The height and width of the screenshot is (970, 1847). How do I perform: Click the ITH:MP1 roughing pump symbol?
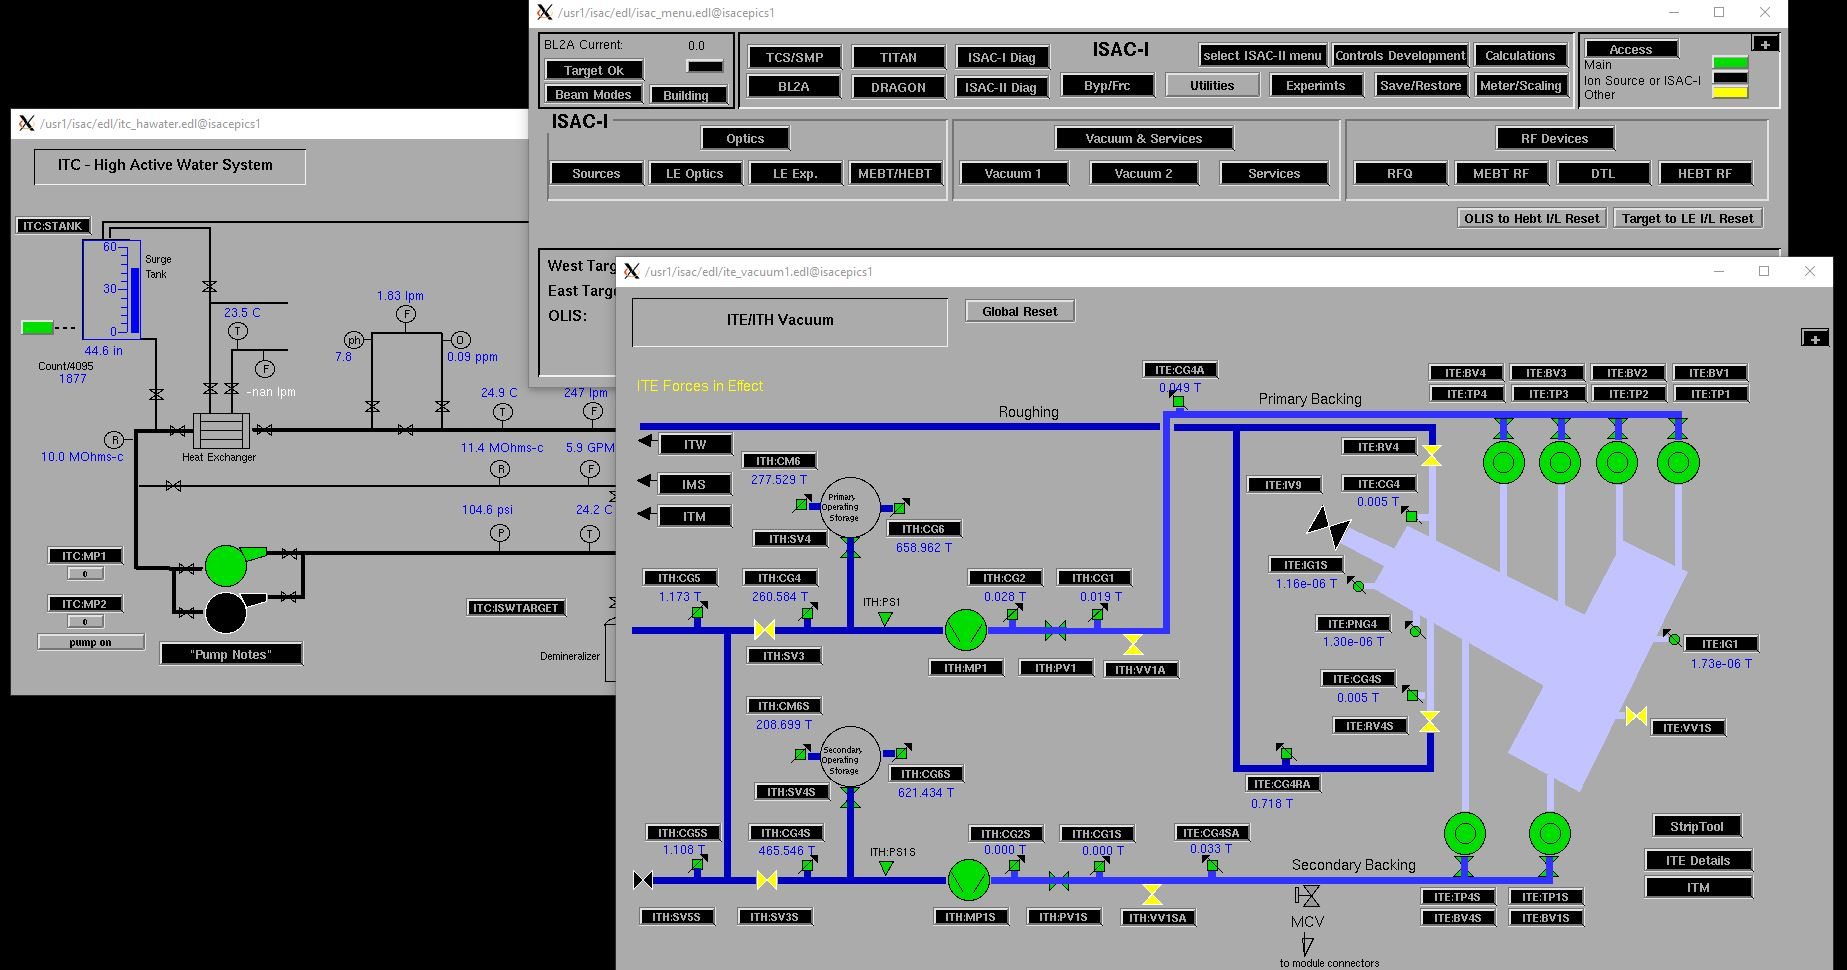(x=966, y=630)
